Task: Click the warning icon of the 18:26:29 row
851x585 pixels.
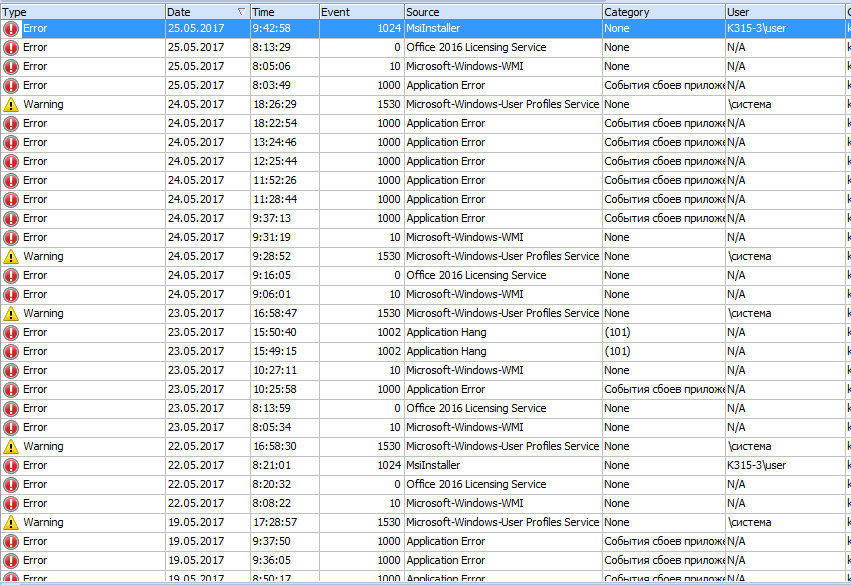Action: click(x=11, y=105)
